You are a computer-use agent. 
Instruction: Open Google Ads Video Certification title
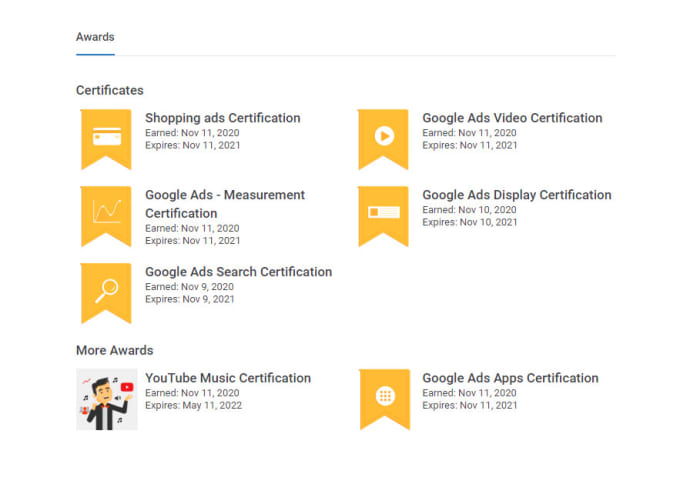pos(512,118)
